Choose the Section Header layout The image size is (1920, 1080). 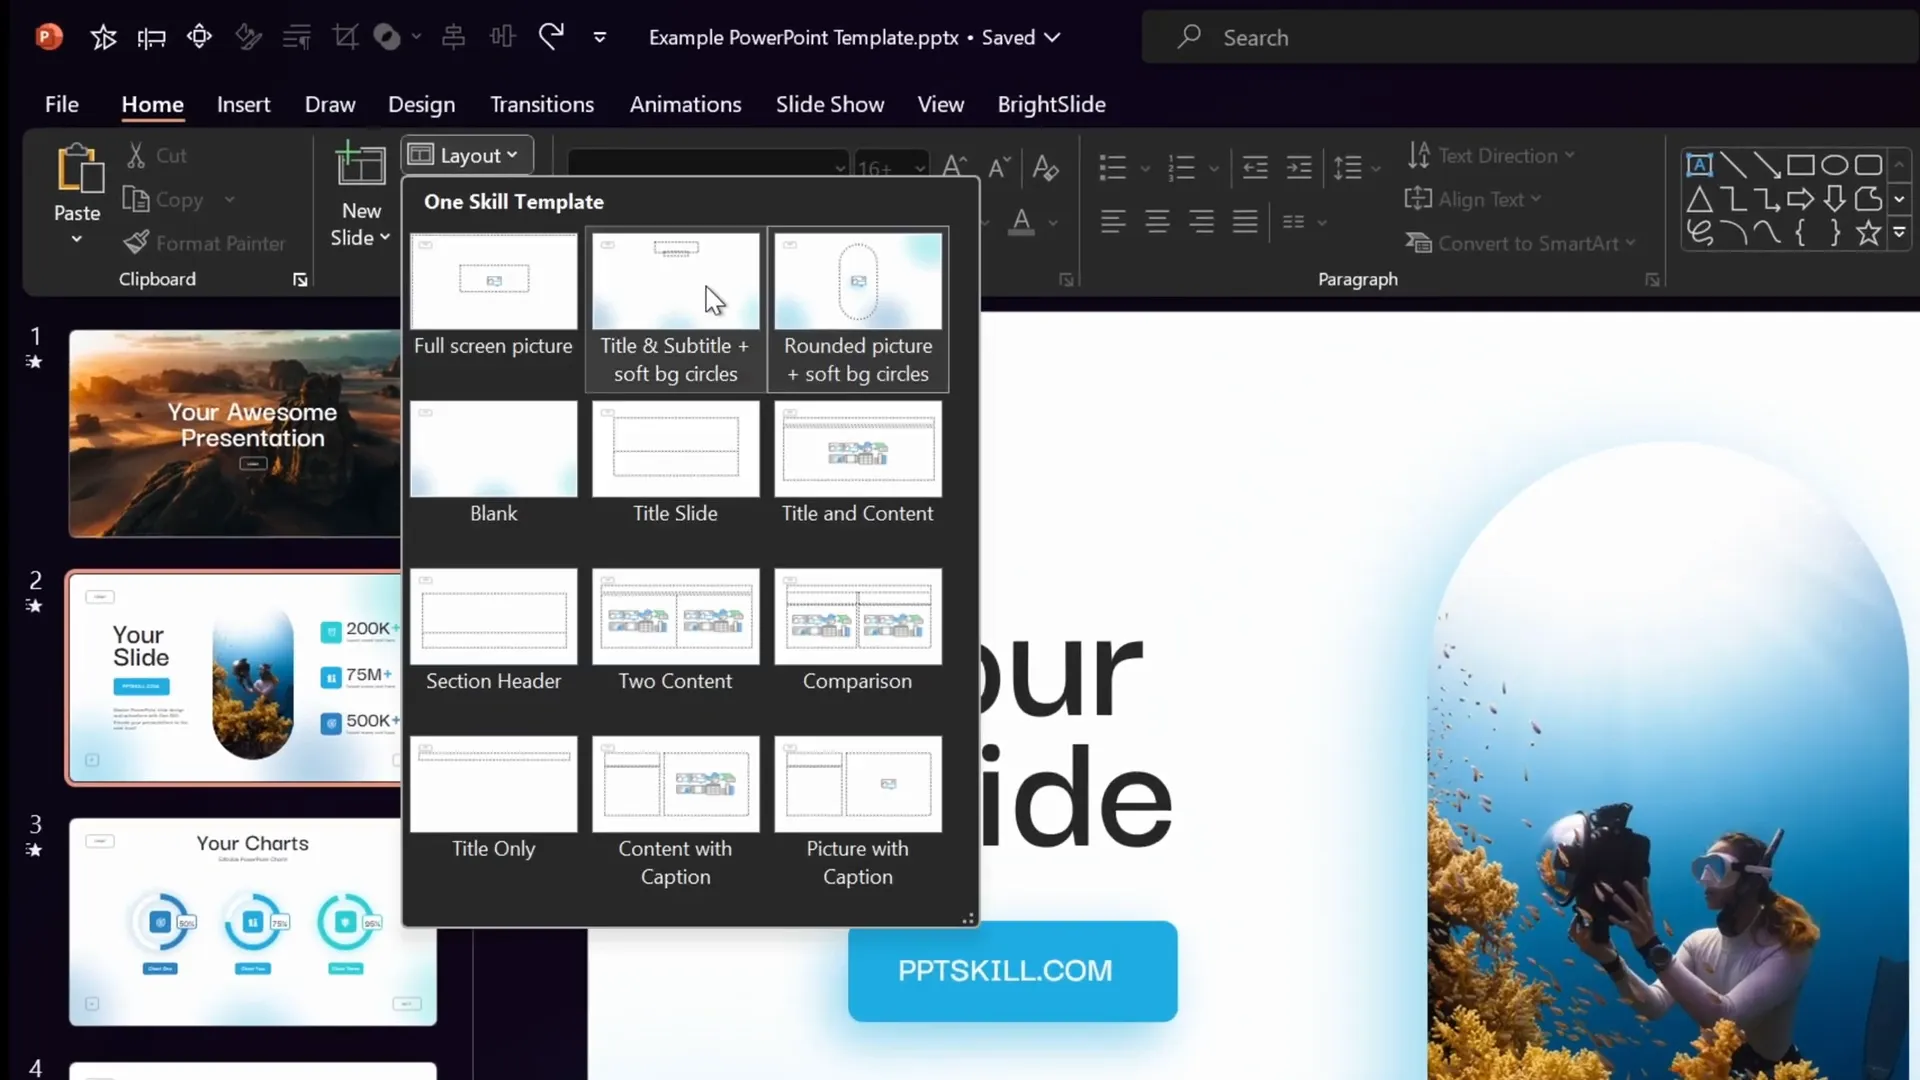click(493, 631)
